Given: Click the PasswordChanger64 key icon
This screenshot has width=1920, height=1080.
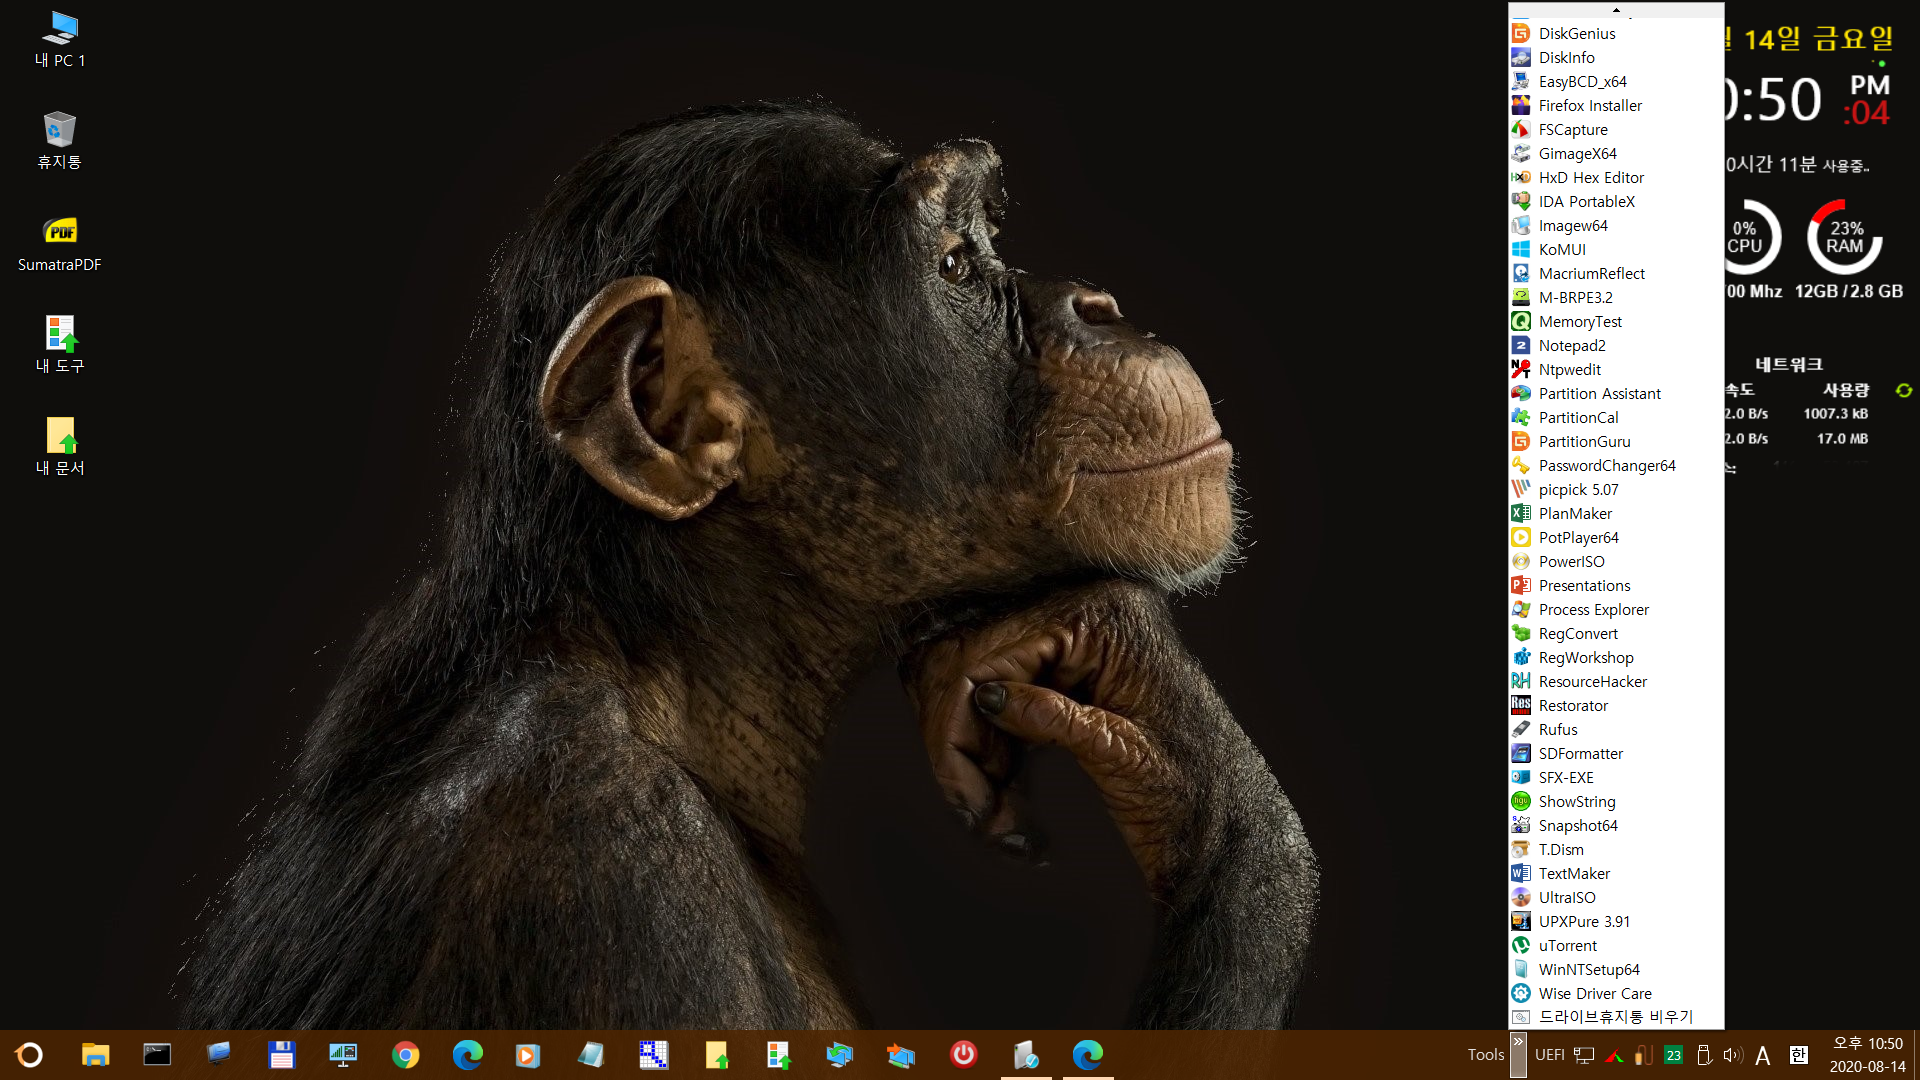Looking at the screenshot, I should (x=1521, y=465).
